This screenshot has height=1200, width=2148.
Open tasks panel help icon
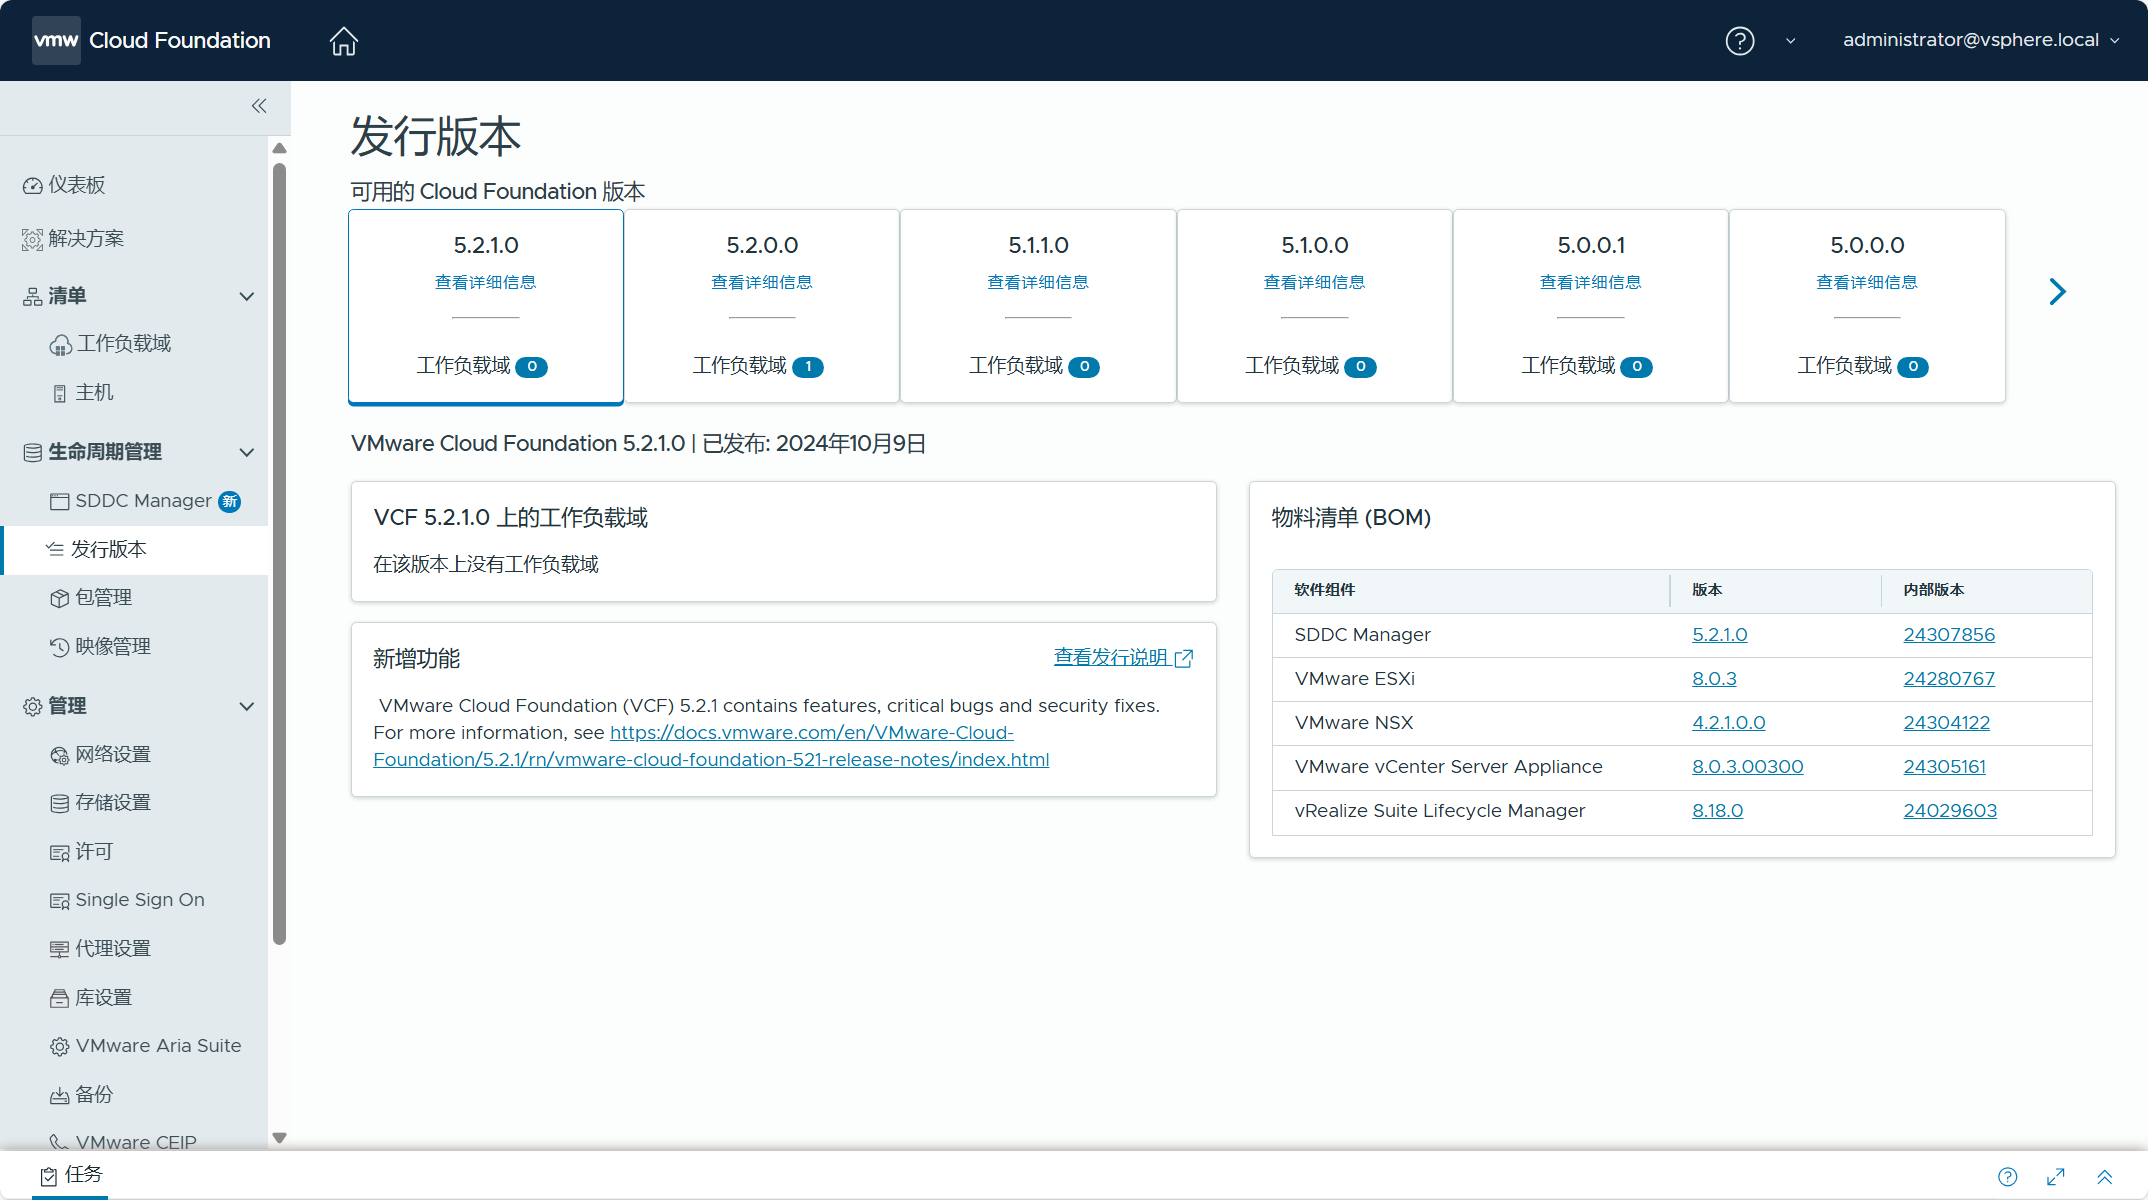pyautogui.click(x=2008, y=1177)
